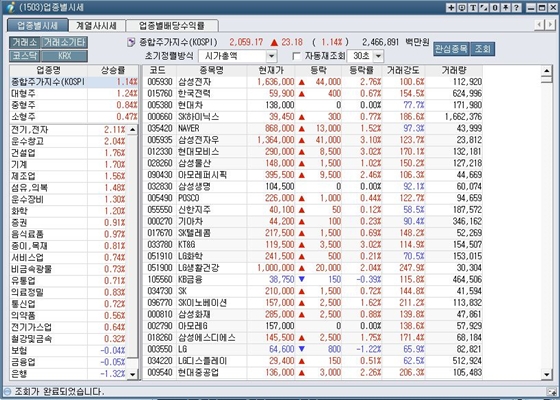
Task: Select the 의약품 sector row
Action: tap(68, 316)
